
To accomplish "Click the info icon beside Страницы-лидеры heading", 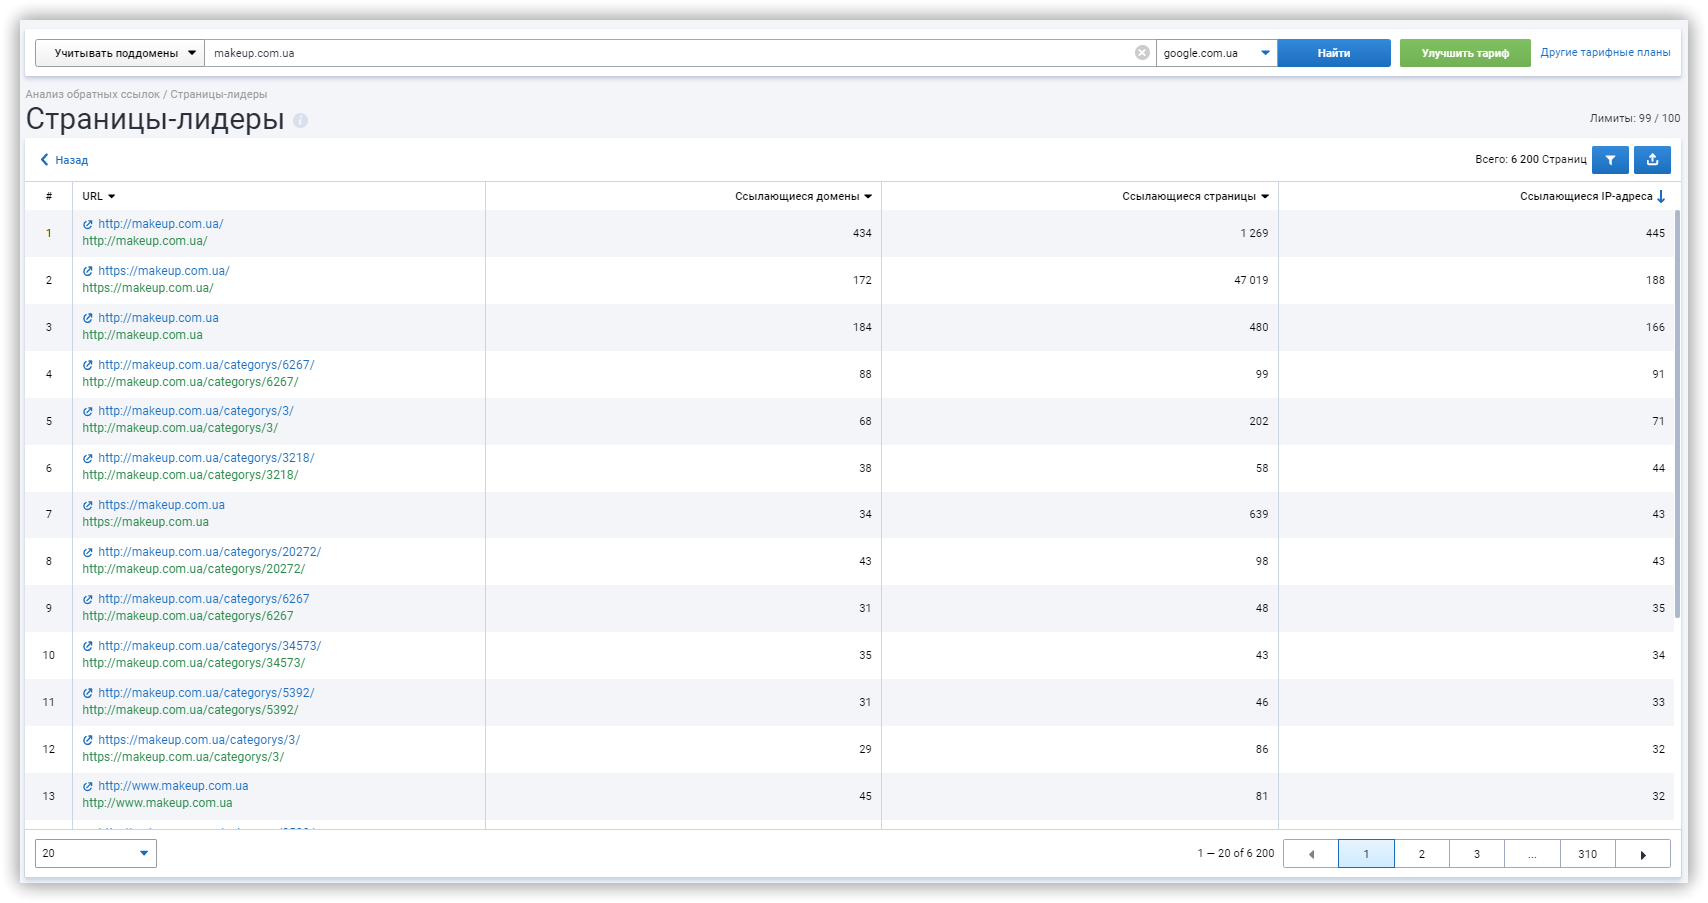I will (300, 121).
